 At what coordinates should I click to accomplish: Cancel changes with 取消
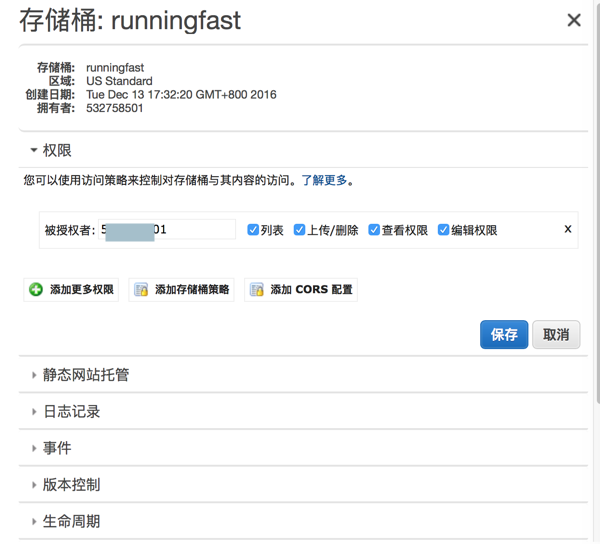click(x=556, y=334)
